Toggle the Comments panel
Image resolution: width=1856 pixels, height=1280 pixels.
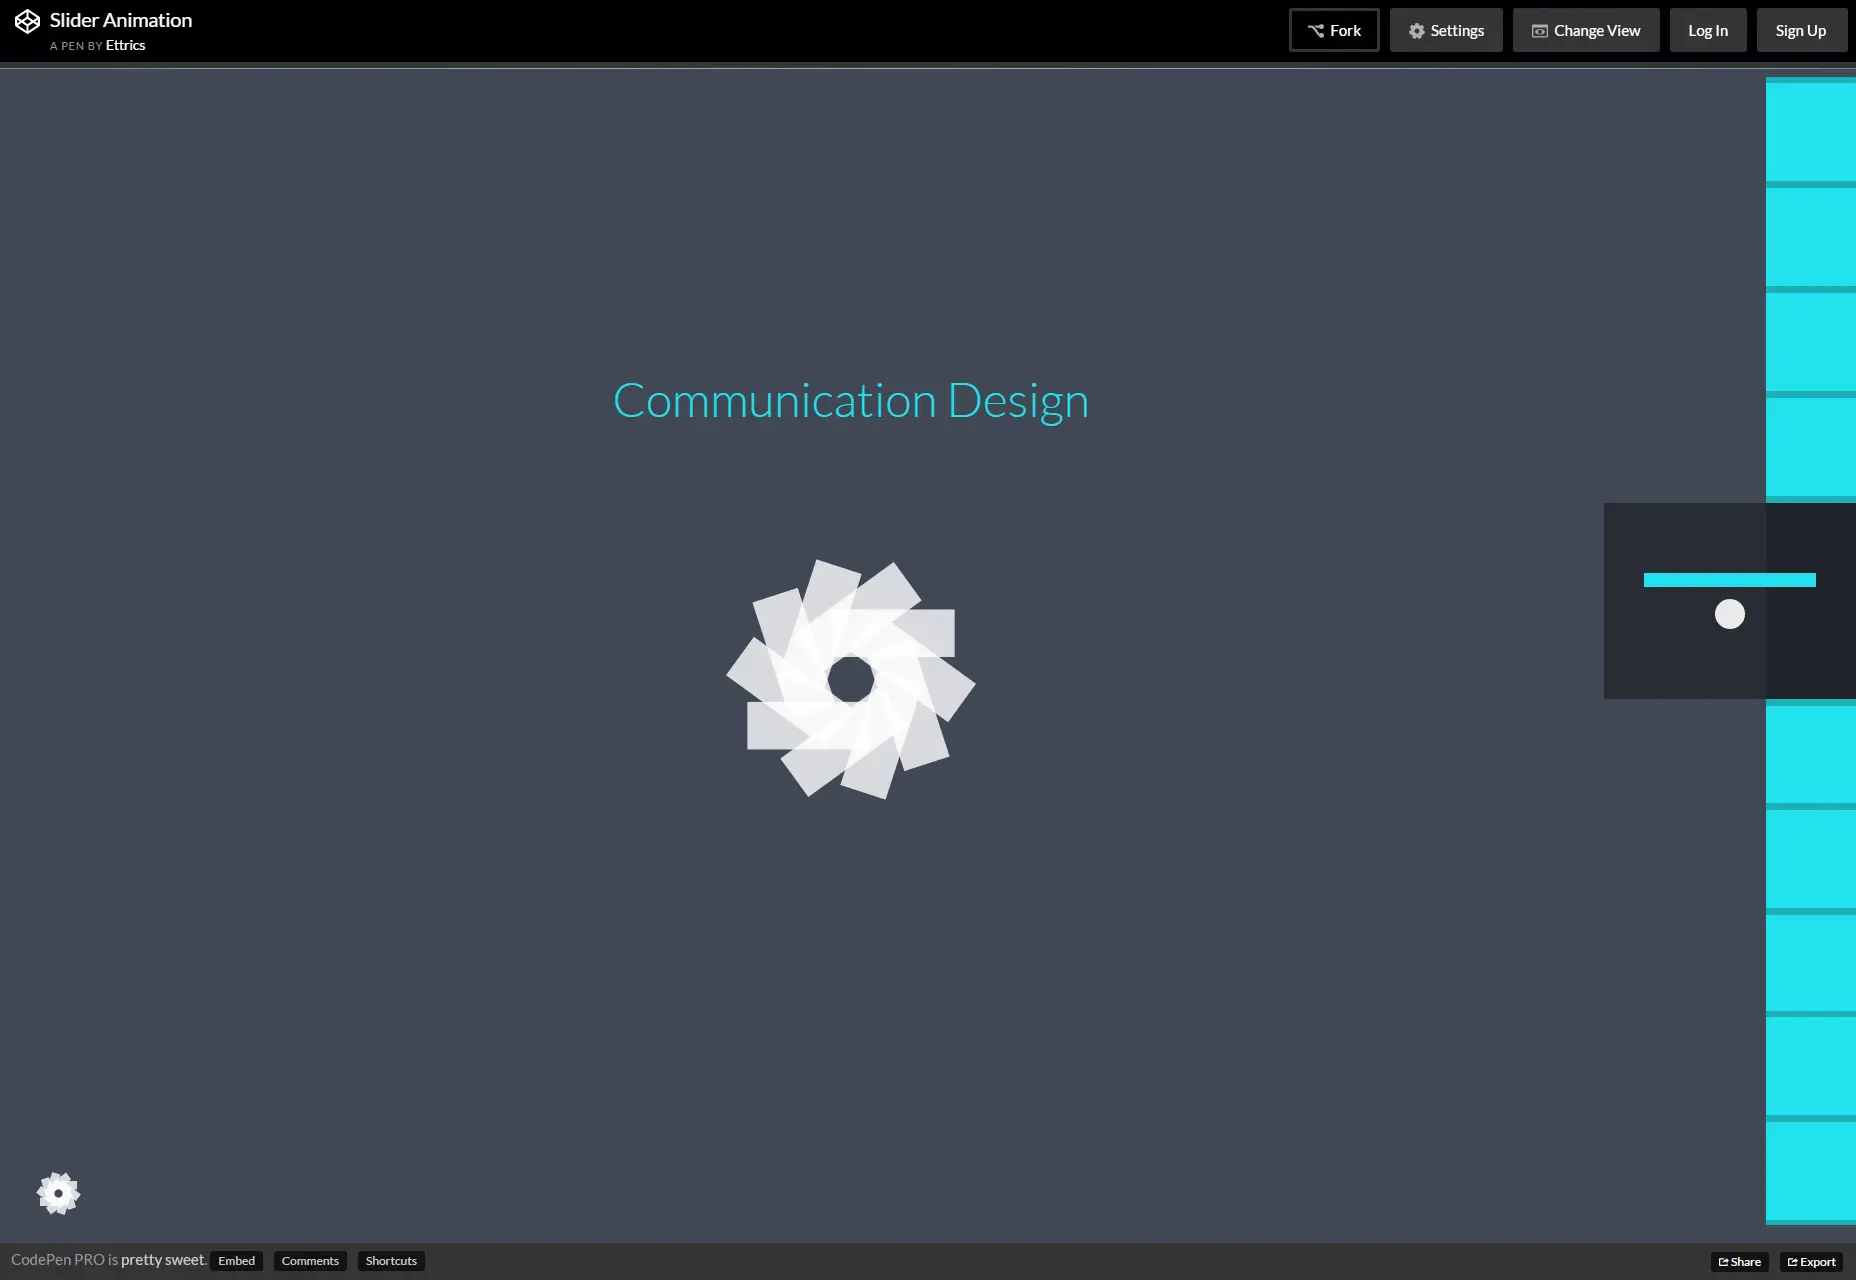[309, 1261]
